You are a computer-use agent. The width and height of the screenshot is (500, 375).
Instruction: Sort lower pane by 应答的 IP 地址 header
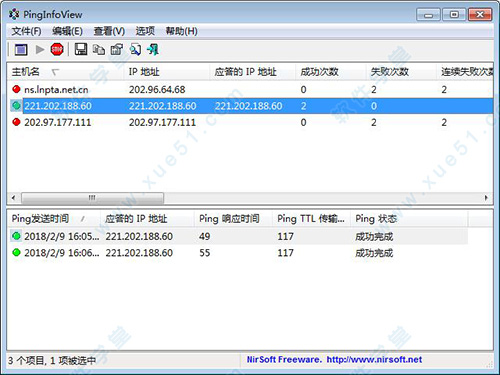(147, 219)
